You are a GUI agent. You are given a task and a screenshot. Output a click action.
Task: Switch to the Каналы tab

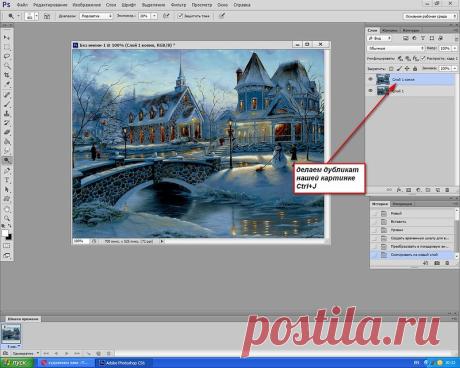[x=390, y=30]
